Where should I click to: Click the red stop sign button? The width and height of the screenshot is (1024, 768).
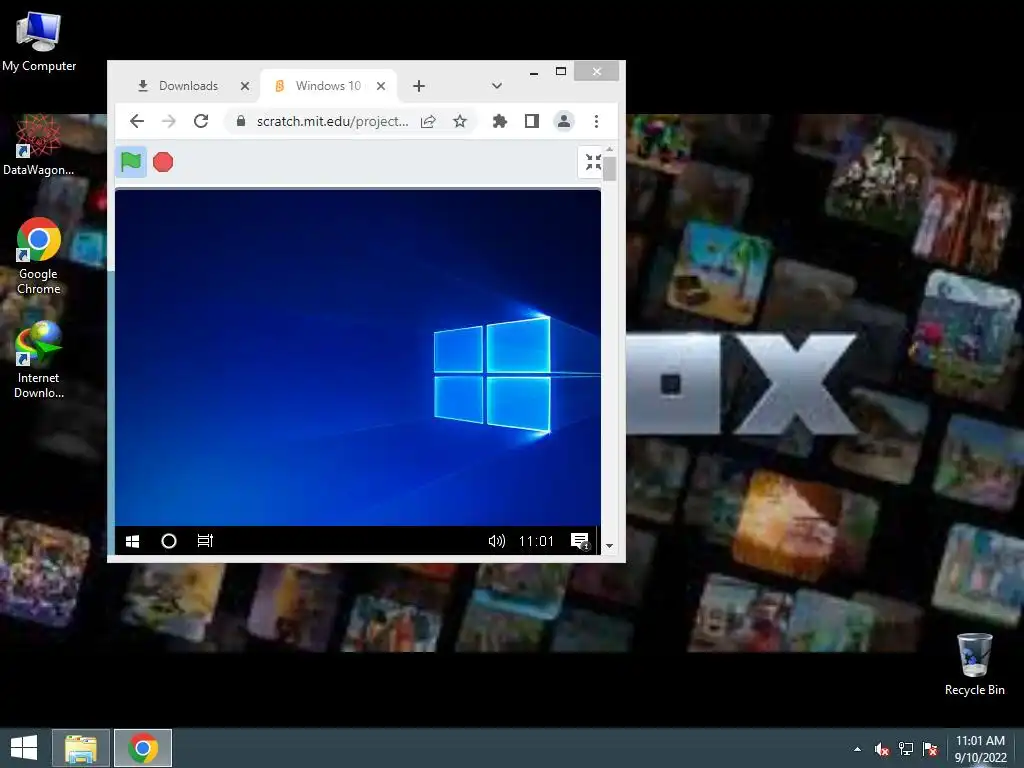click(x=163, y=161)
